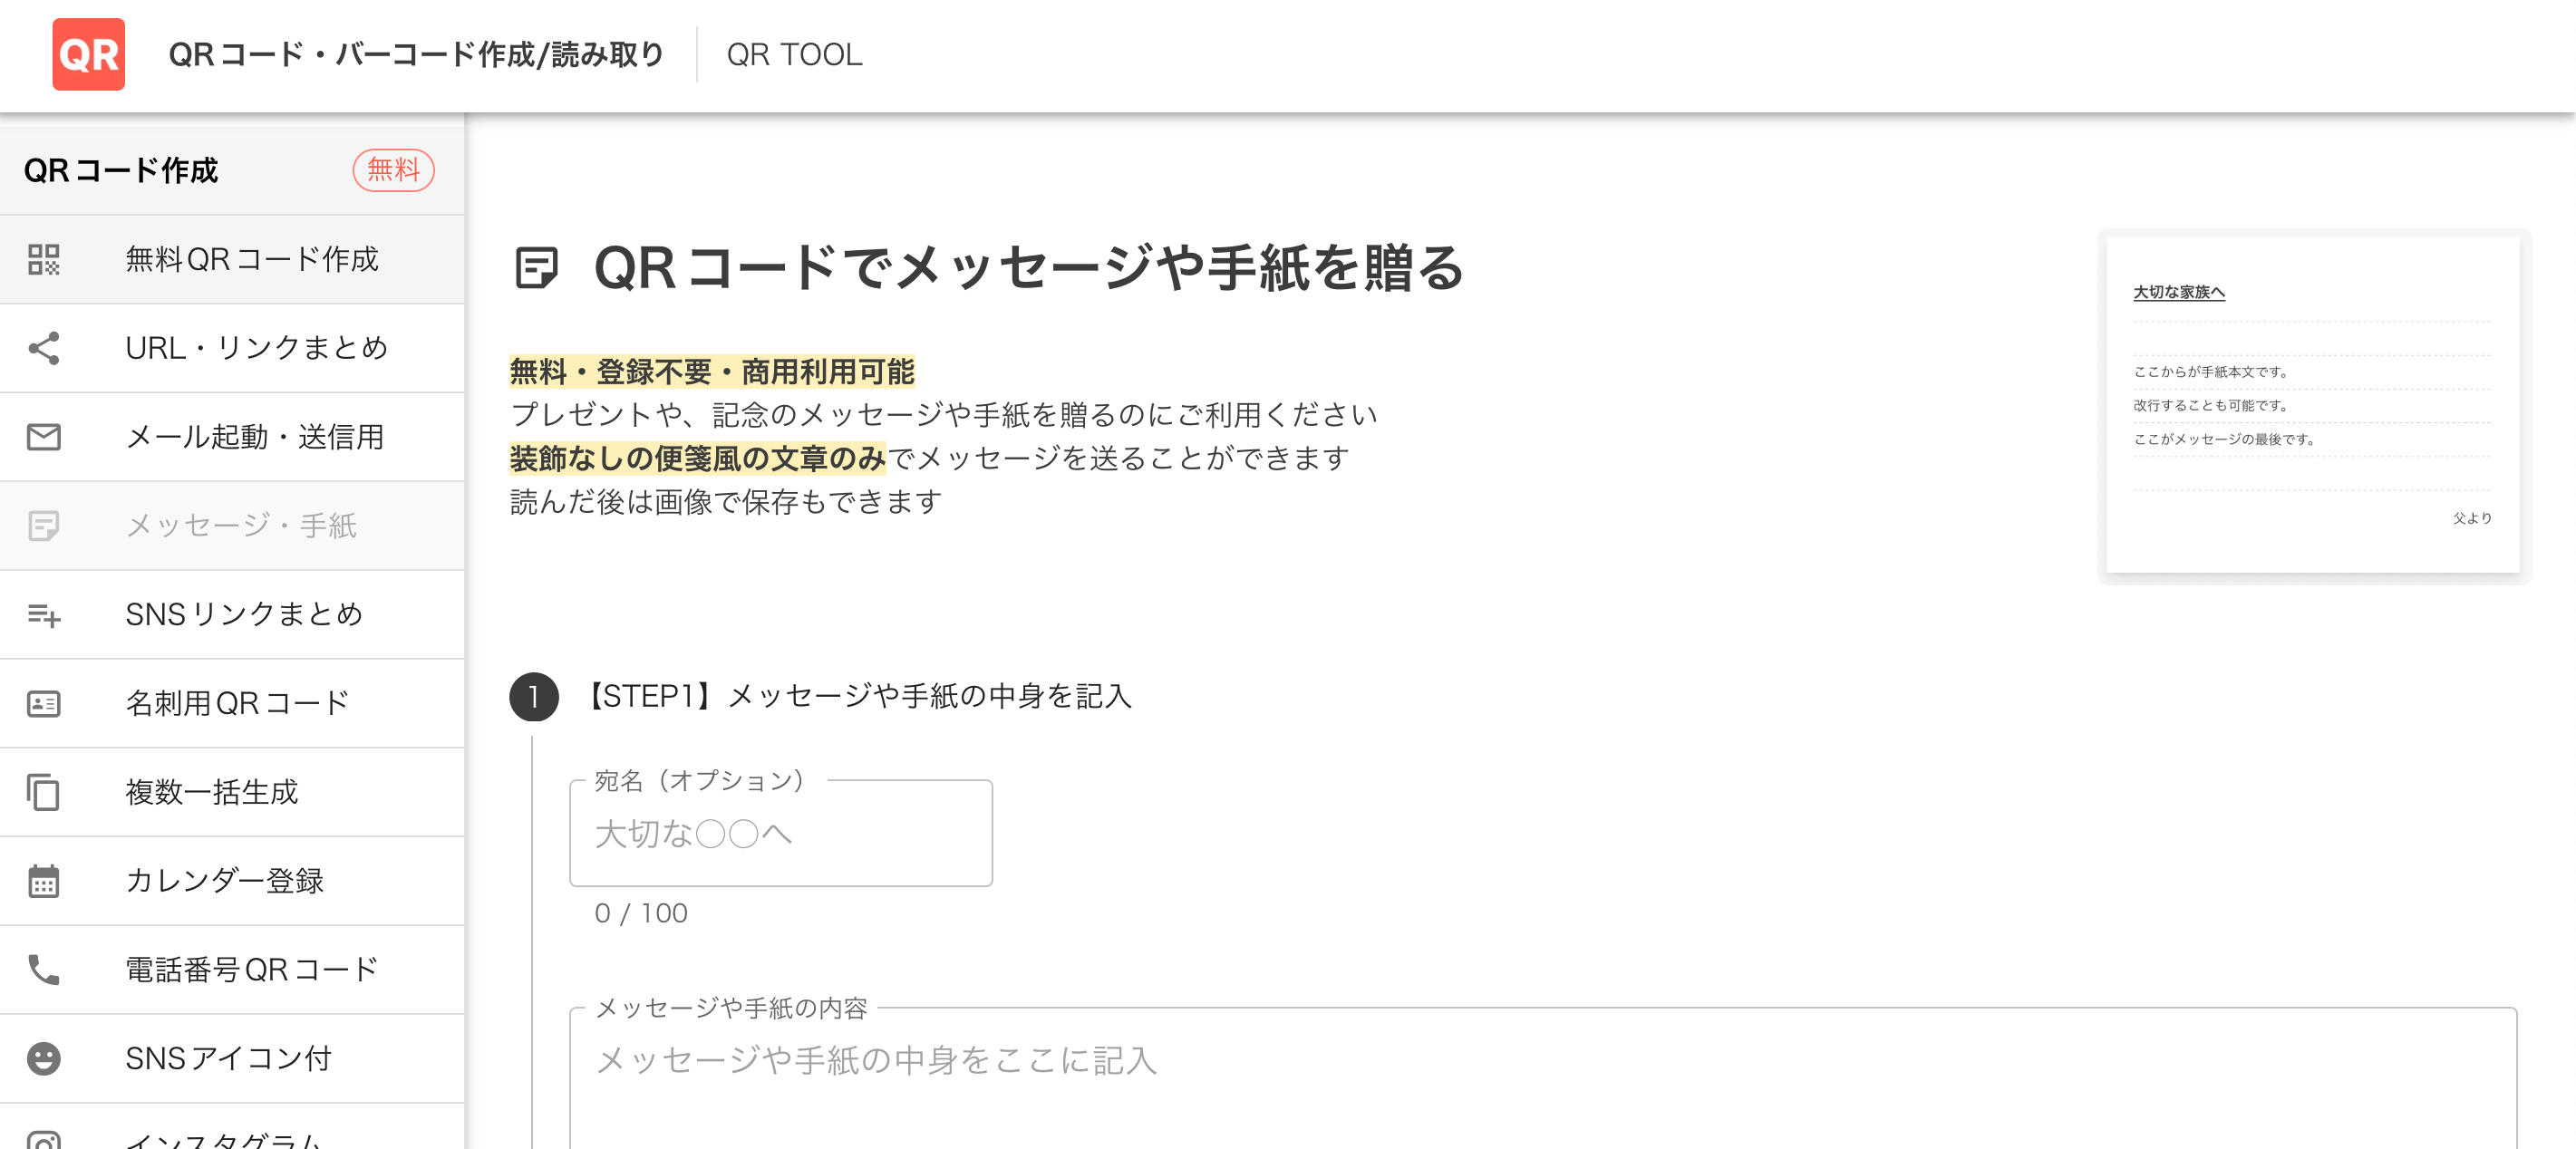
Task: Click the red QR logo in the header
Action: click(x=89, y=55)
